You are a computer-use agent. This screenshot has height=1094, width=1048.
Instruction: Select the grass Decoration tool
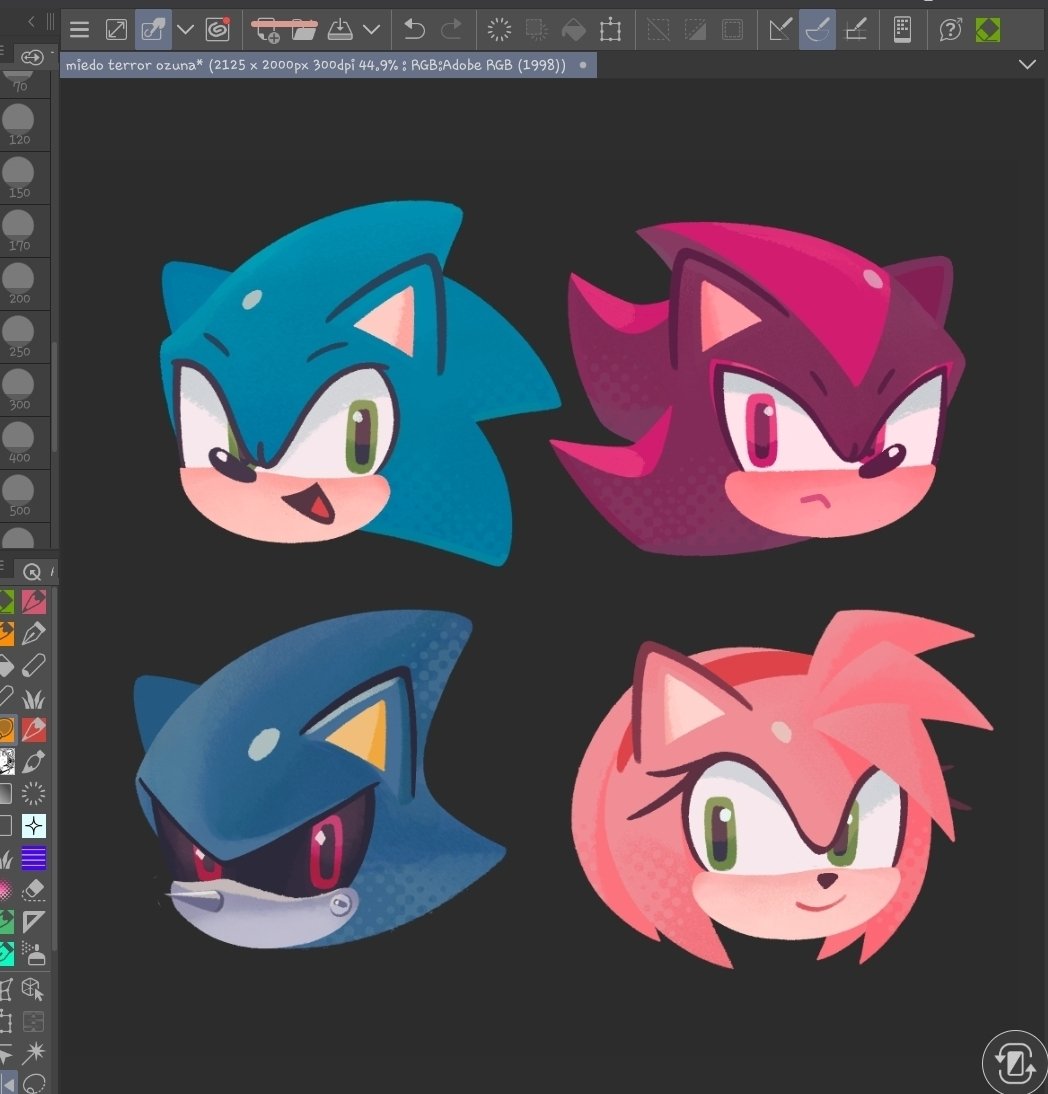(33, 698)
